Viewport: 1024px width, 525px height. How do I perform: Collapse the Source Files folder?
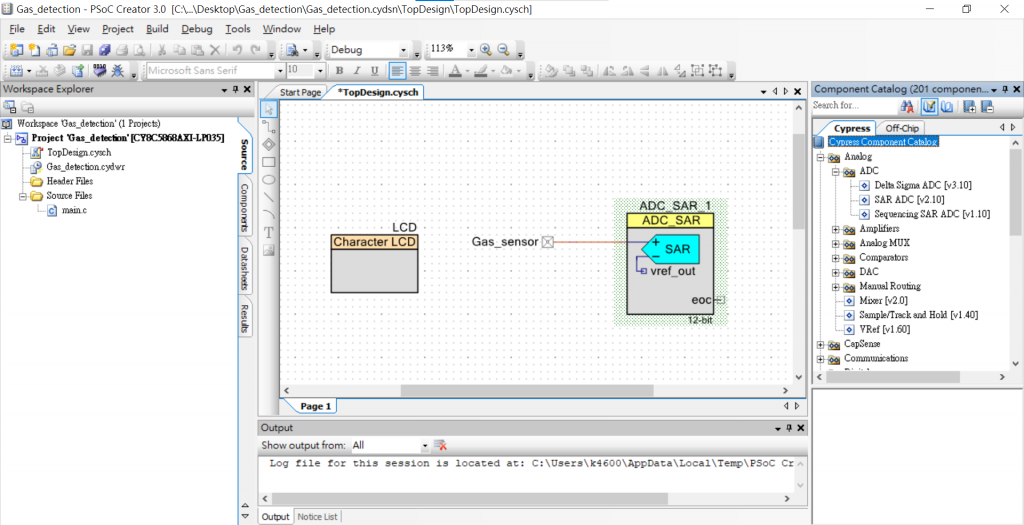(22, 196)
